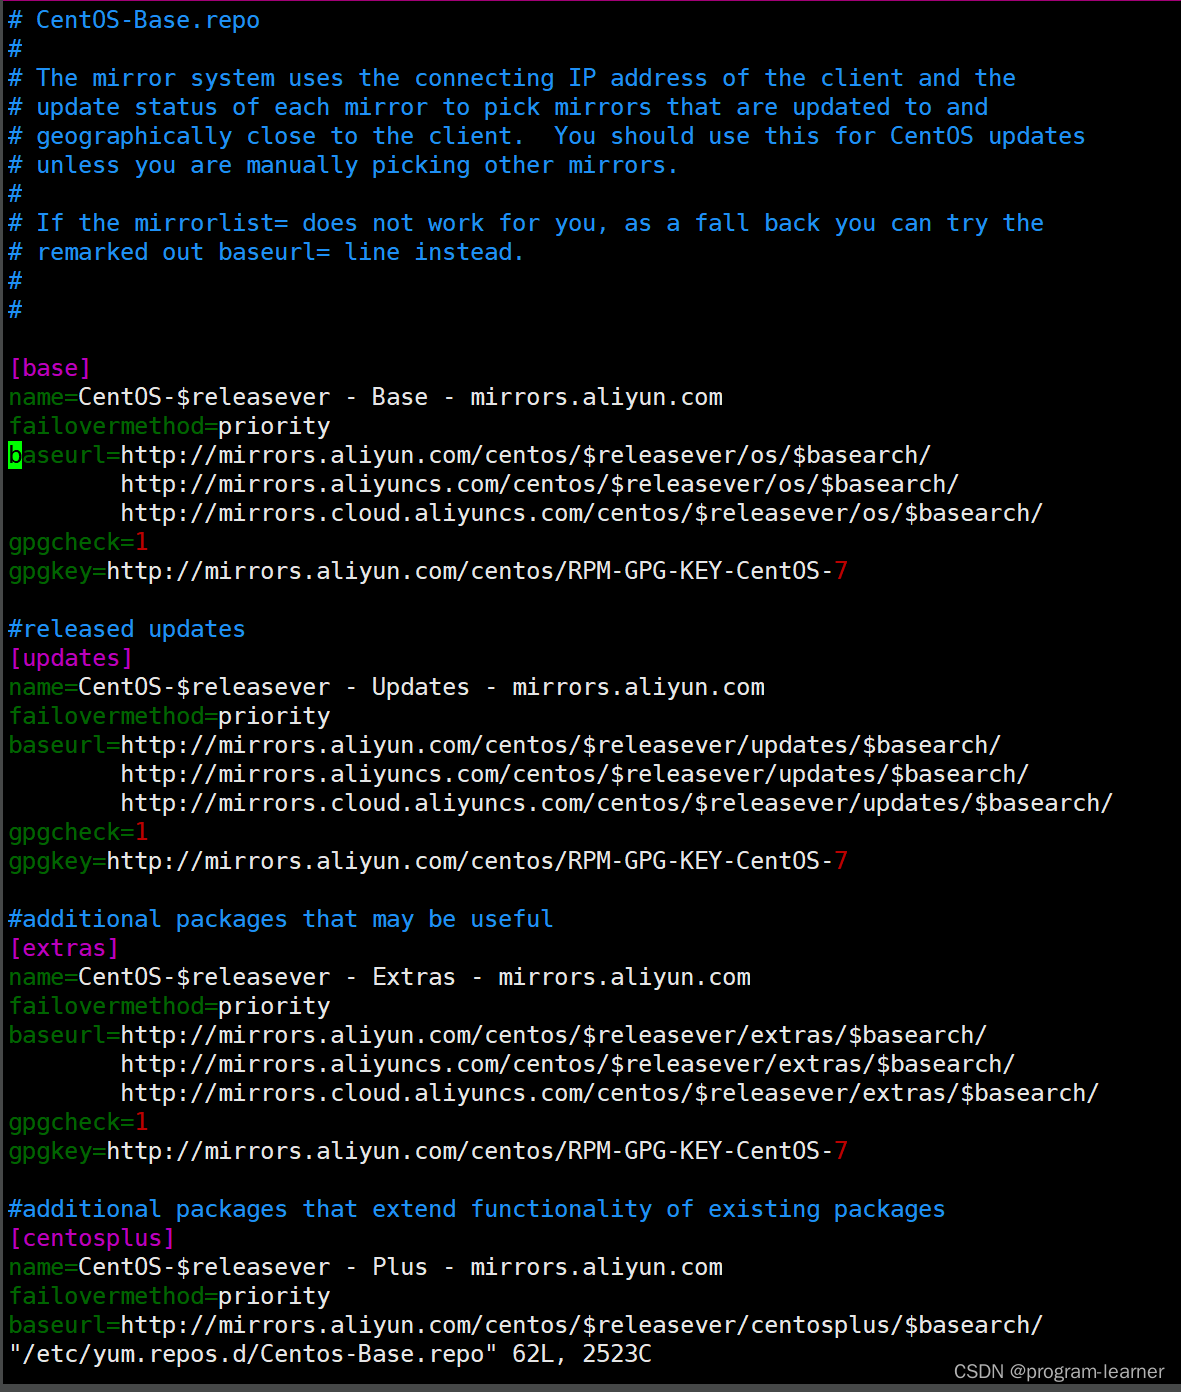Click the [extras] section header
This screenshot has height=1392, width=1181.
64,948
